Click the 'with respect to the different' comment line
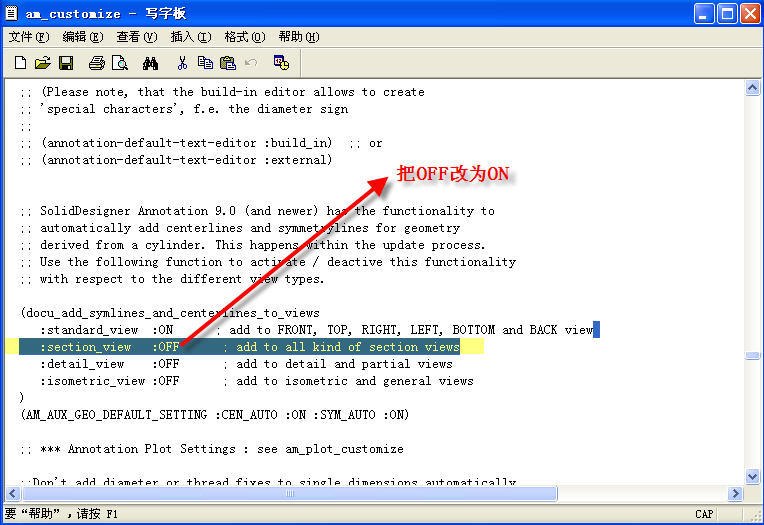 pos(172,279)
